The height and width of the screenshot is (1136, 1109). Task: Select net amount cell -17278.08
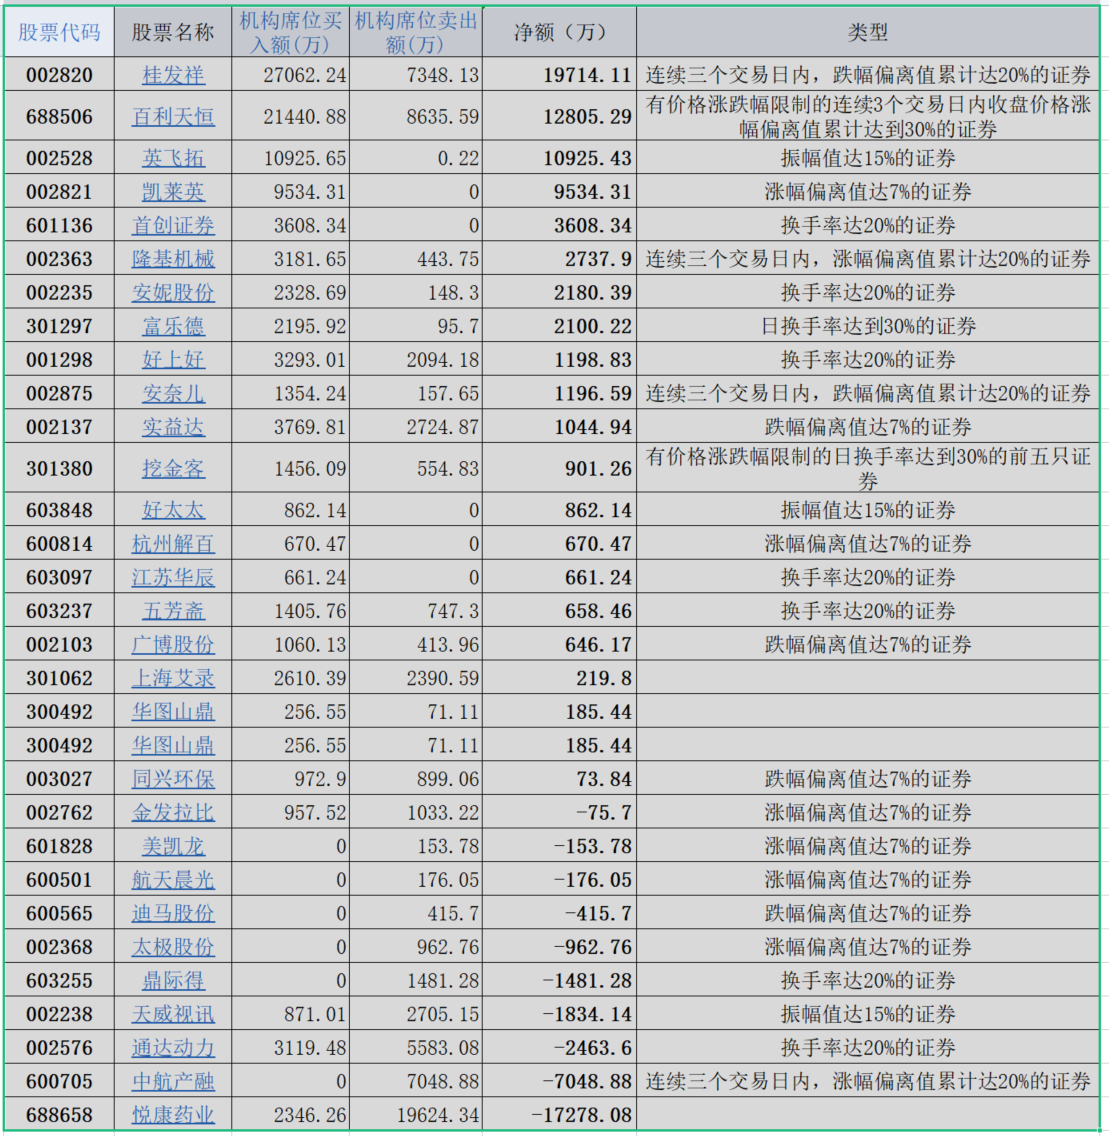tap(559, 1114)
